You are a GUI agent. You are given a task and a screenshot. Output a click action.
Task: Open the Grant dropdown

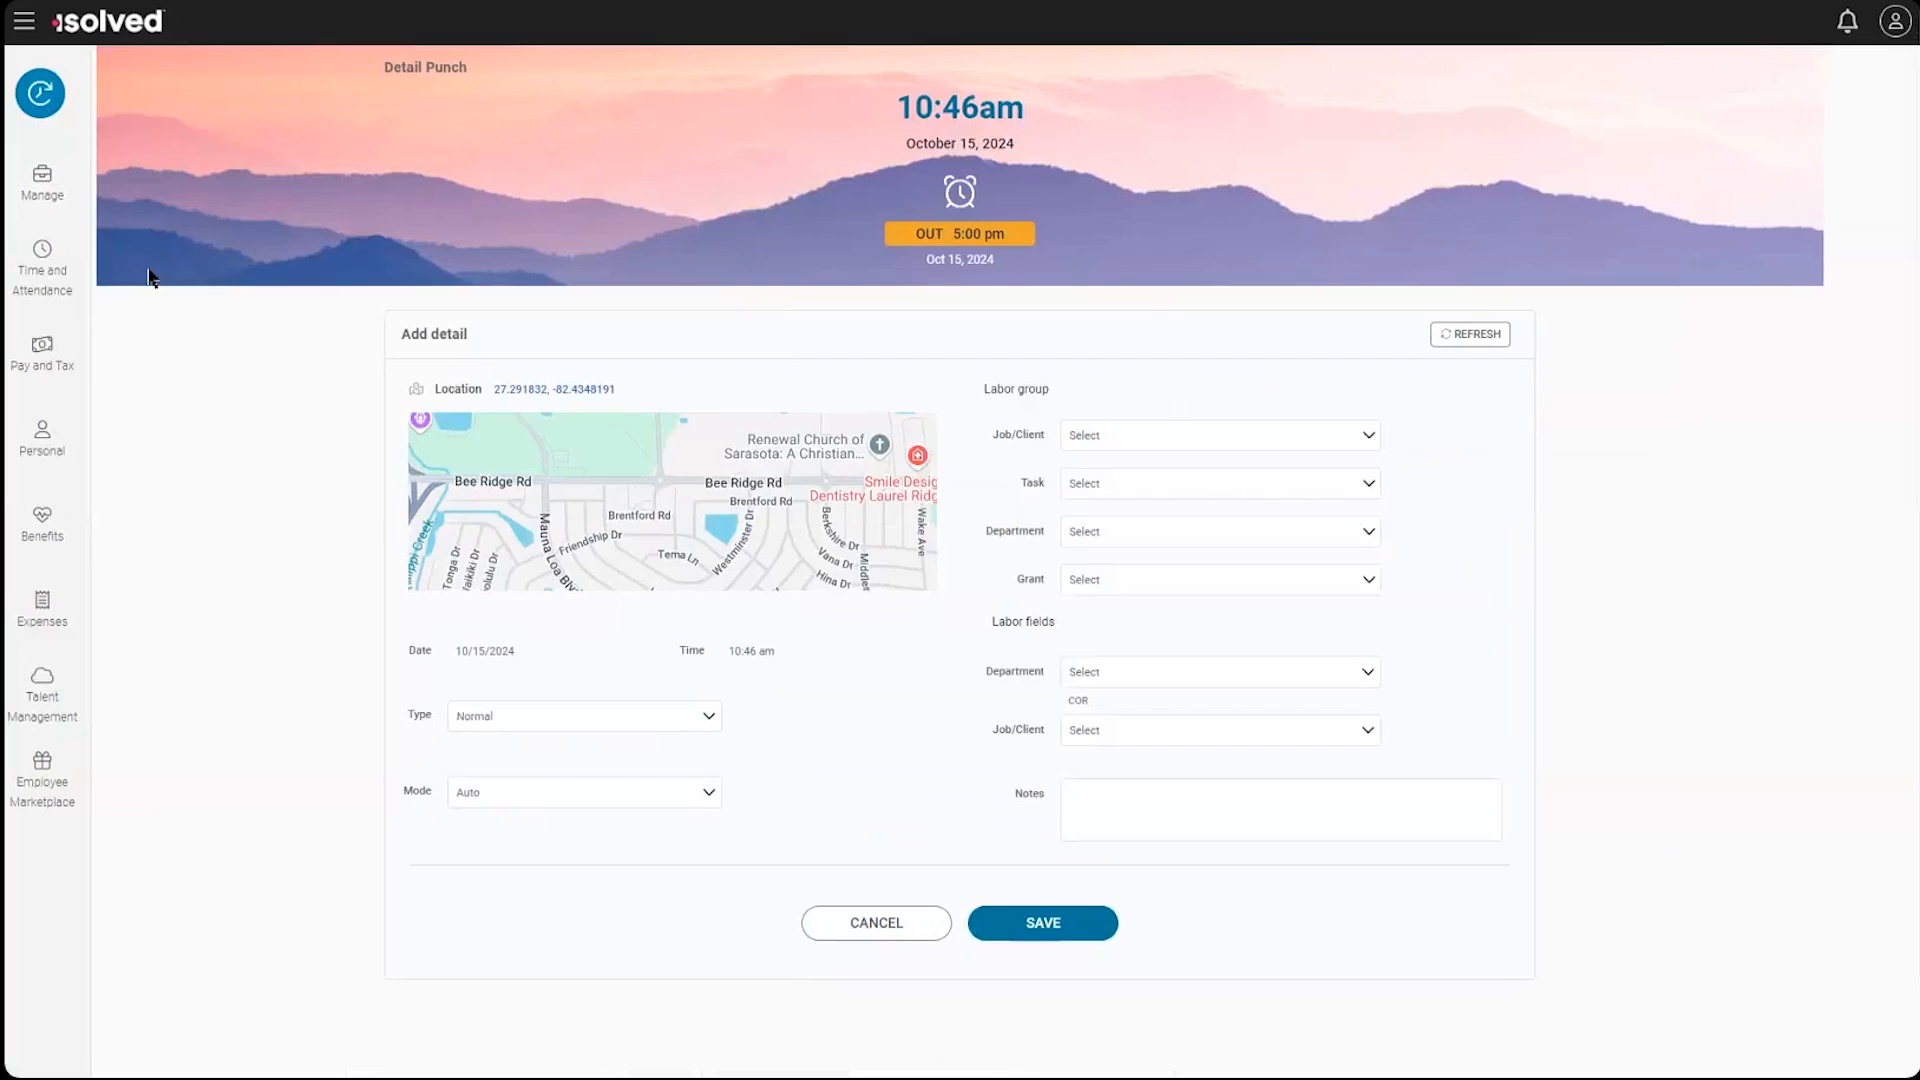coord(1220,579)
